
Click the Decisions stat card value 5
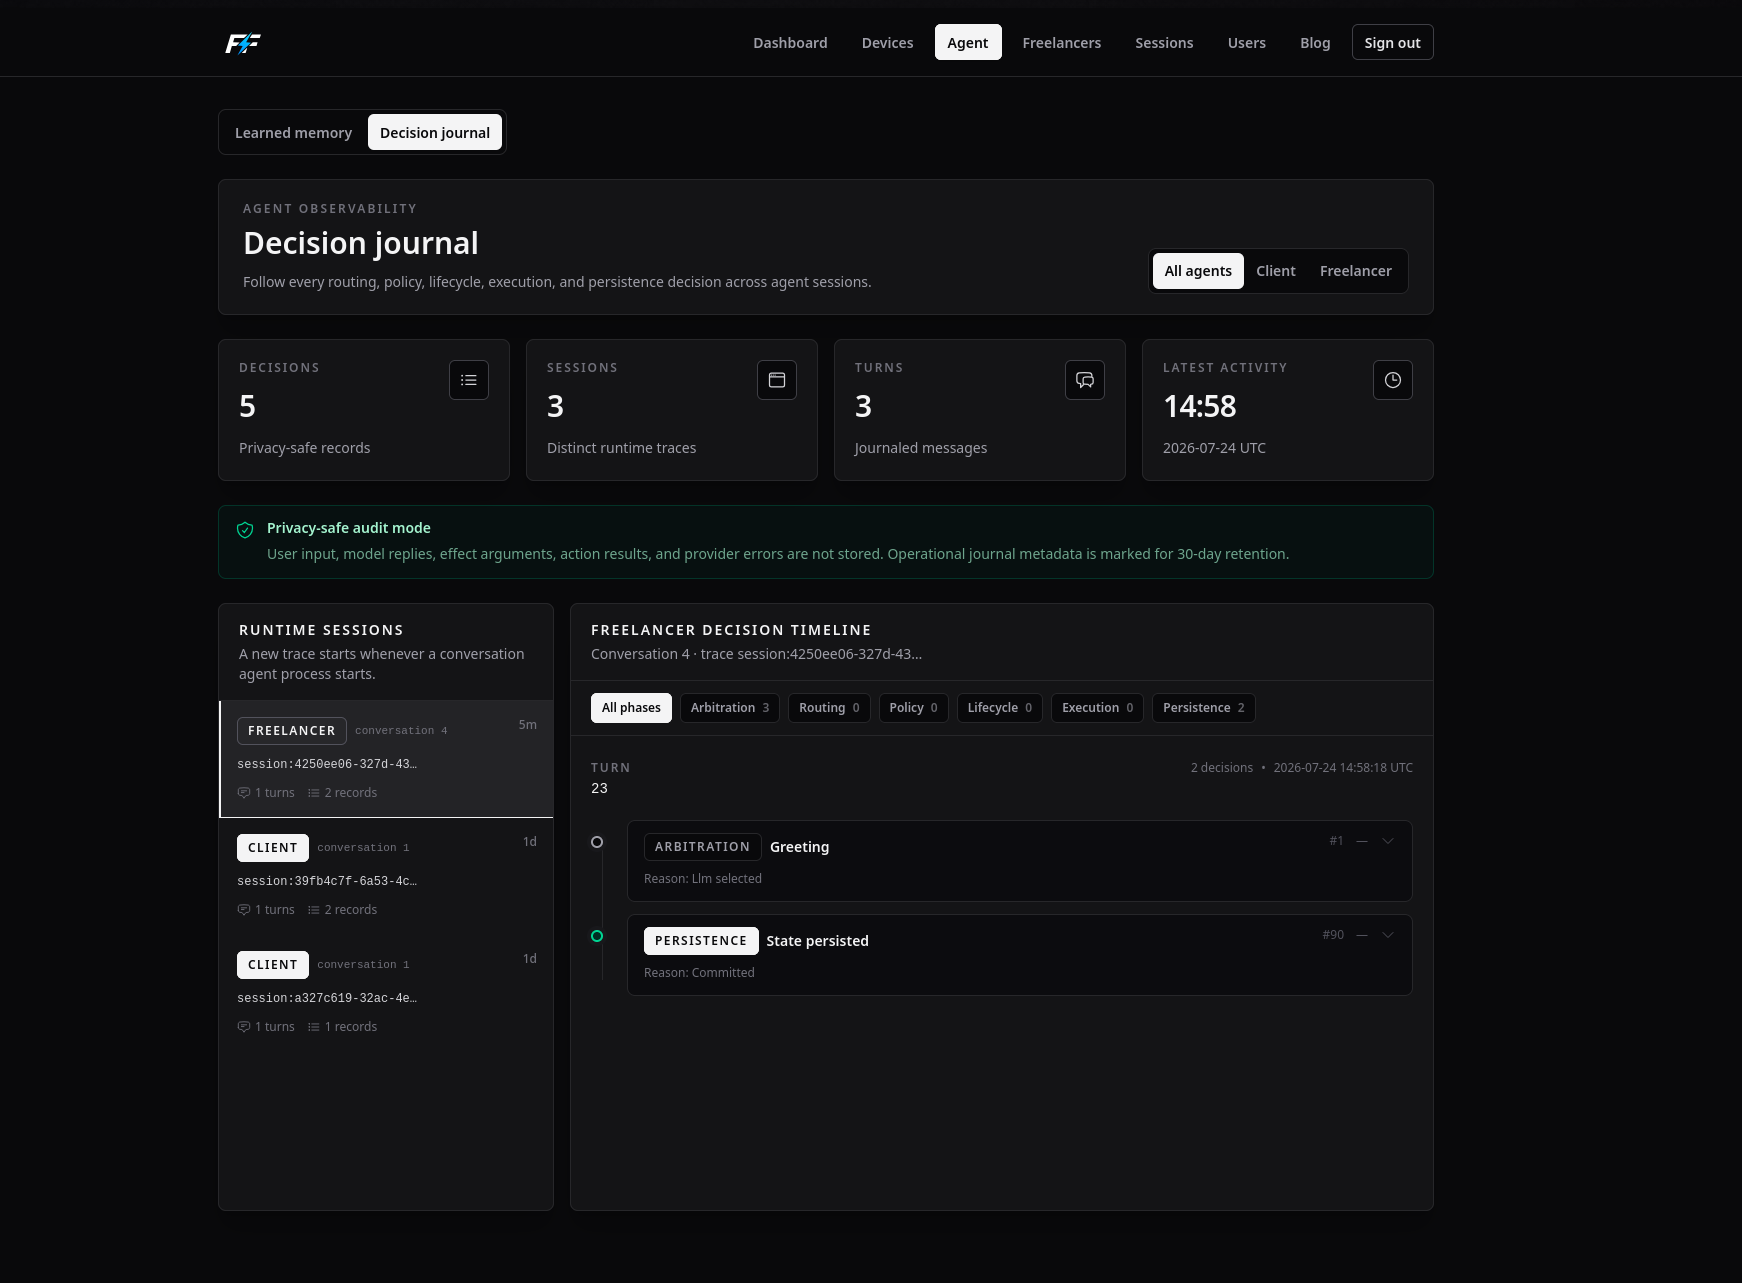pos(247,406)
